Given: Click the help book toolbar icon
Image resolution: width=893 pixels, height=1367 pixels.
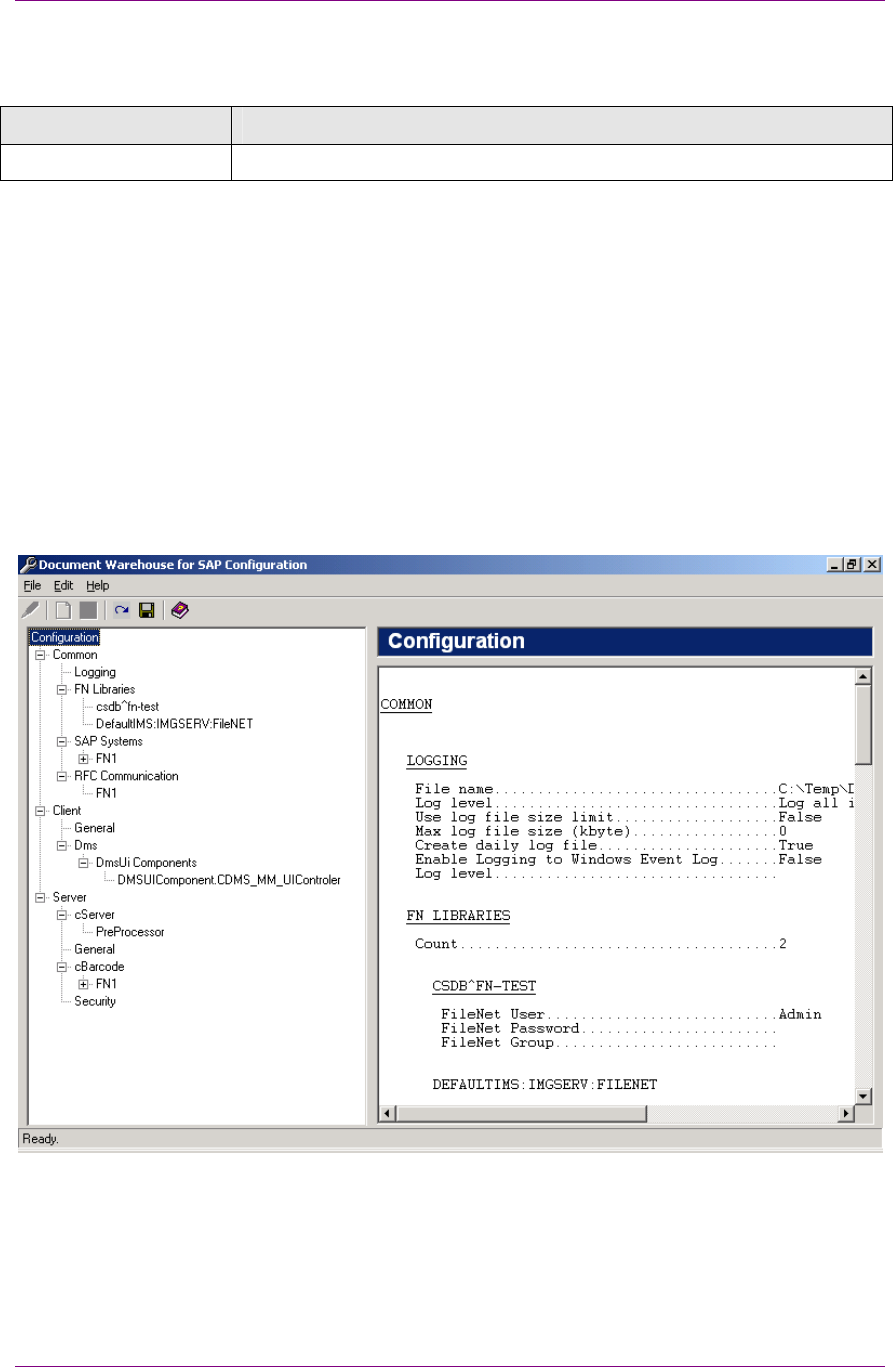Looking at the screenshot, I should pyautogui.click(x=180, y=610).
